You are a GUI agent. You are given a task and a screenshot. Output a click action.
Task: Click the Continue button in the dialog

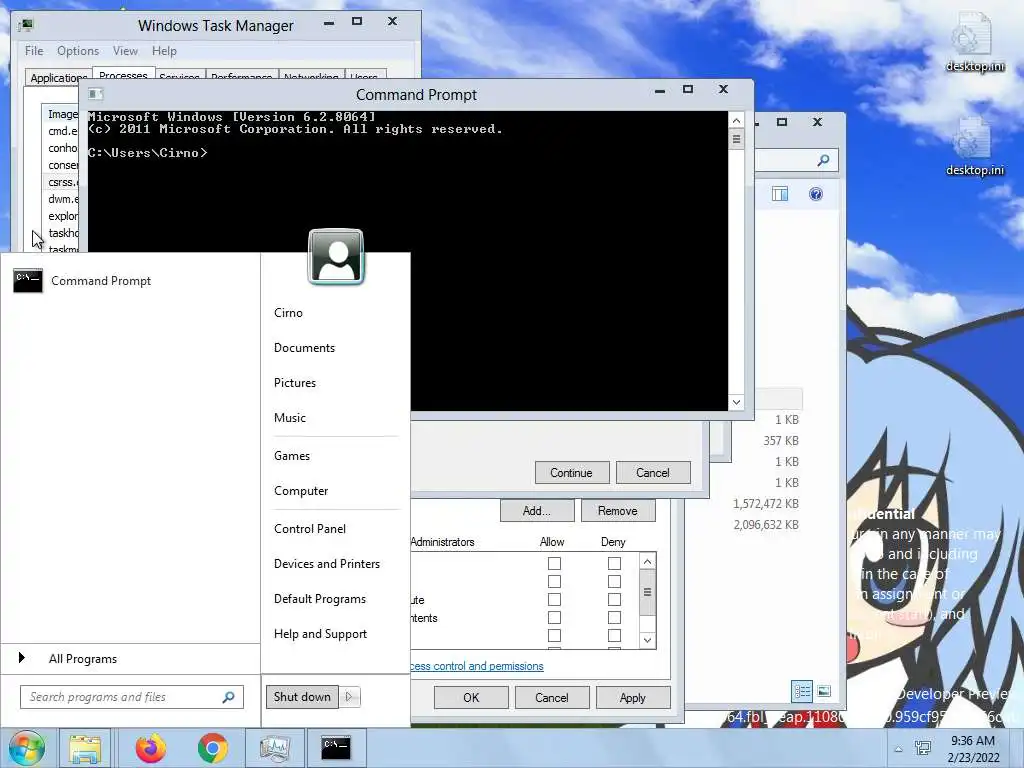pyautogui.click(x=571, y=473)
